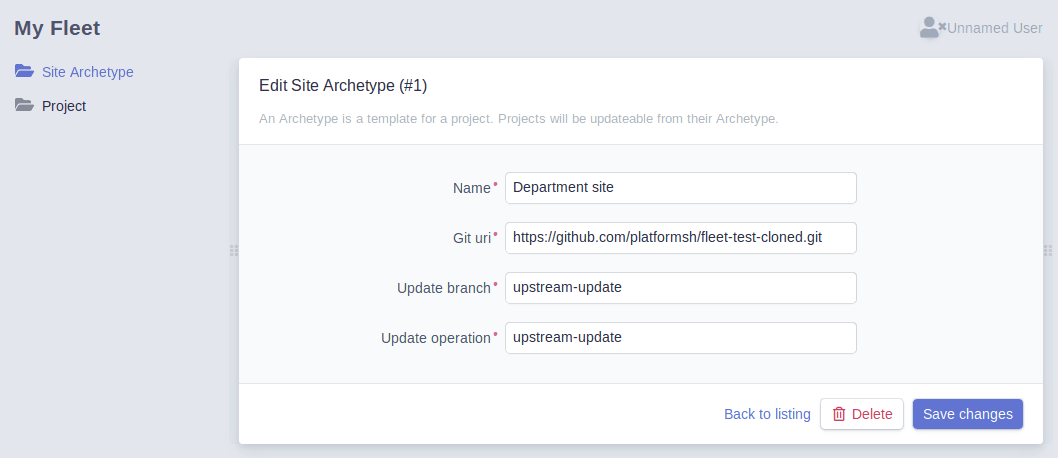Click the Git uri field label
Viewport: 1058px width, 458px height.
[472, 238]
